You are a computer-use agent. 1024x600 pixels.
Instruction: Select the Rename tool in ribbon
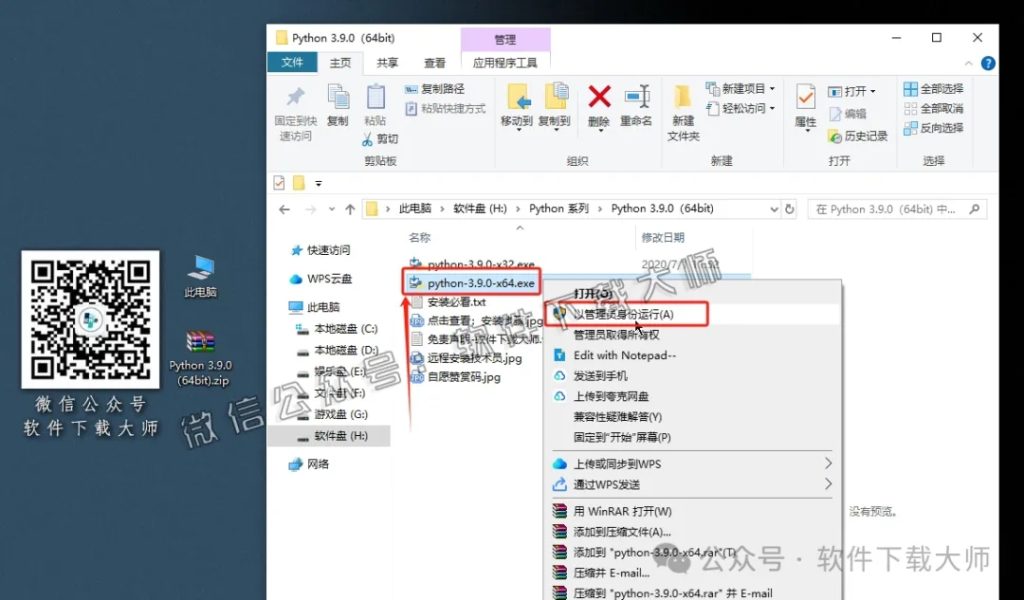coord(637,103)
